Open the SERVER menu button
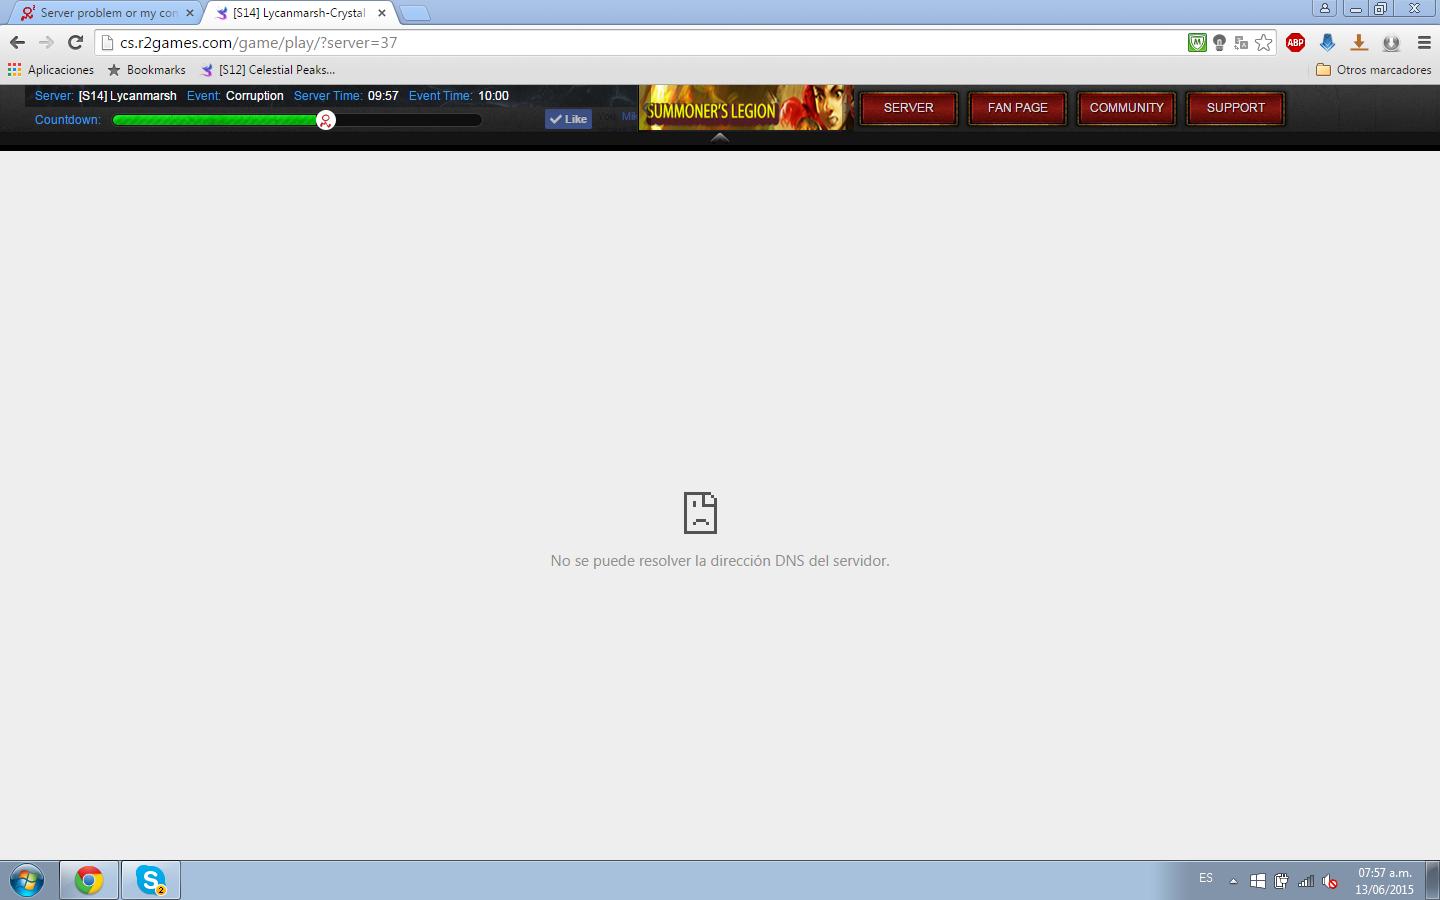This screenshot has width=1440, height=900. pyautogui.click(x=908, y=108)
